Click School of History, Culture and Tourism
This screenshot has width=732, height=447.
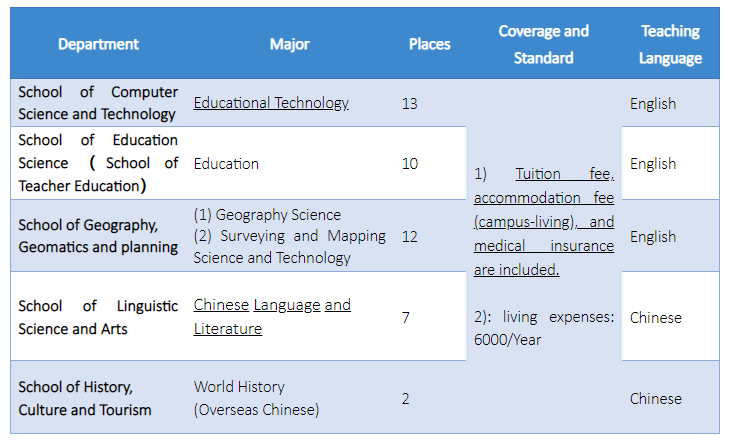tap(85, 398)
